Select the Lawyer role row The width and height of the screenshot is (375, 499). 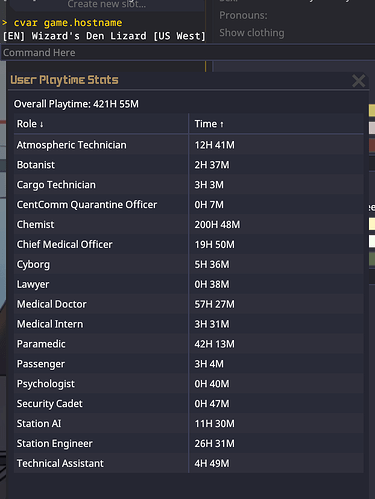point(189,284)
